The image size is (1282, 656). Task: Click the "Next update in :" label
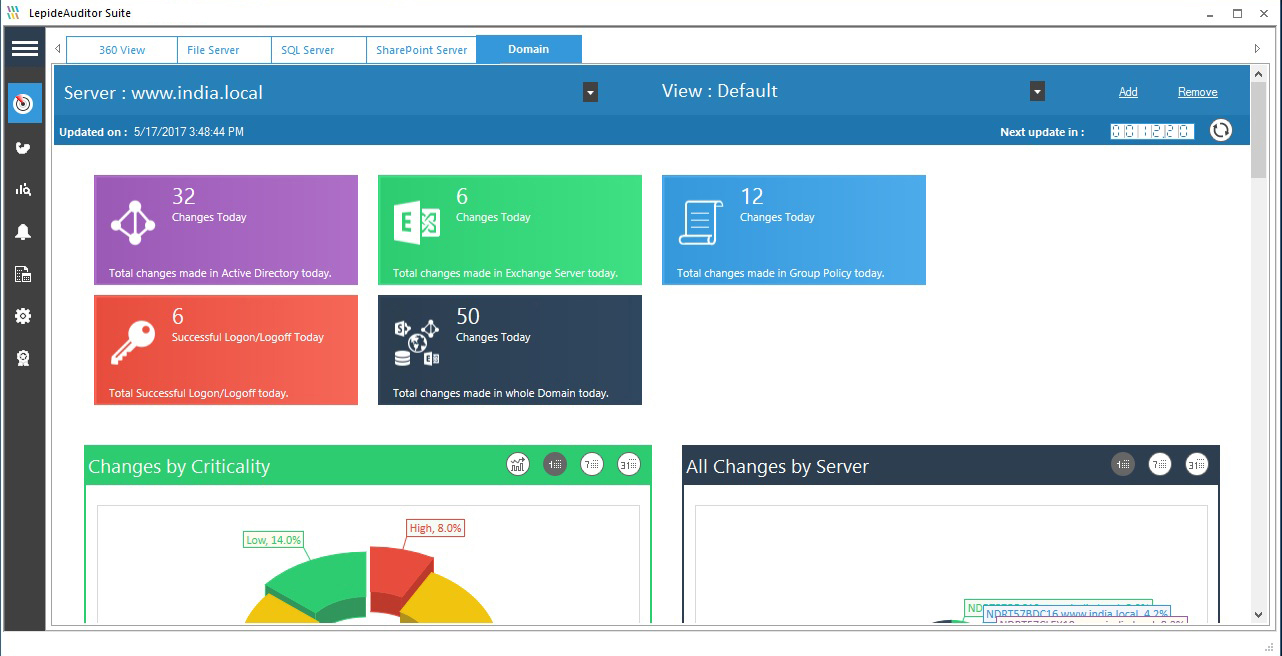(x=1042, y=132)
